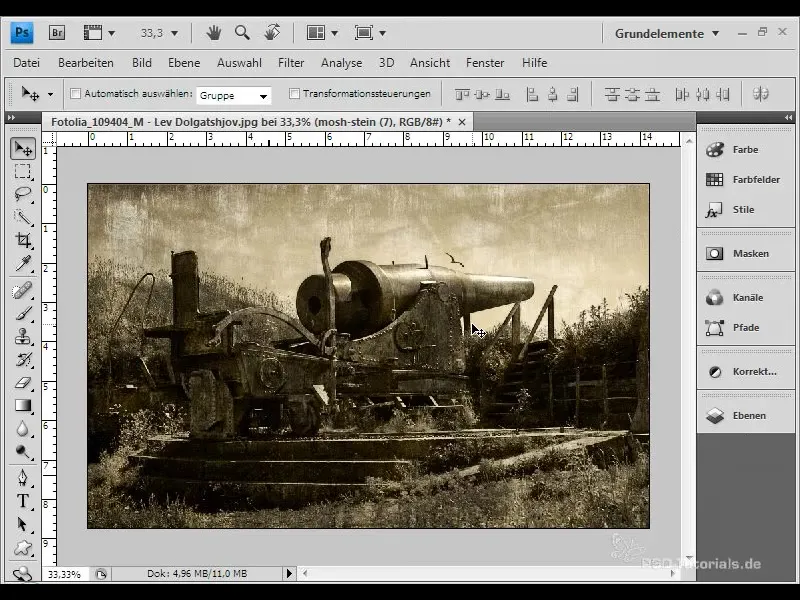800x600 pixels.
Task: Select the Eraser tool
Action: pyautogui.click(x=23, y=383)
